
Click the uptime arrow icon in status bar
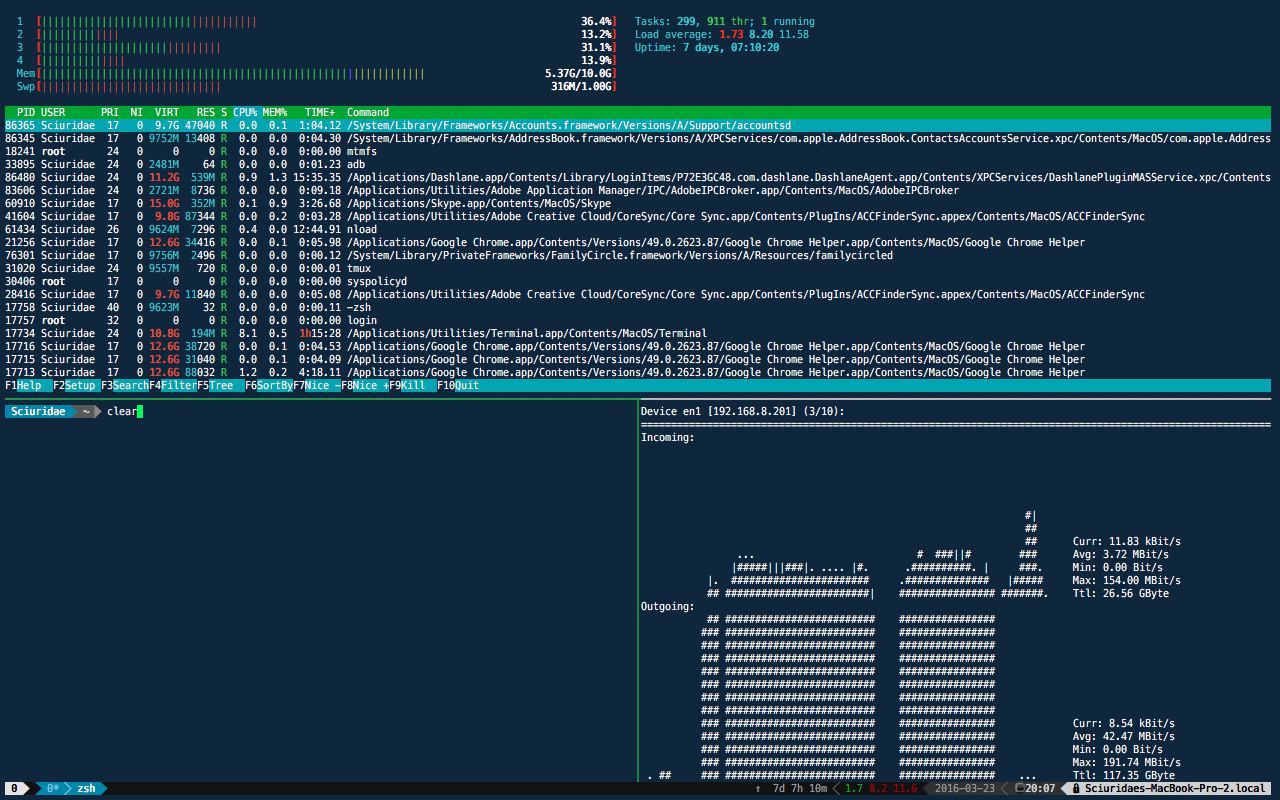[758, 788]
